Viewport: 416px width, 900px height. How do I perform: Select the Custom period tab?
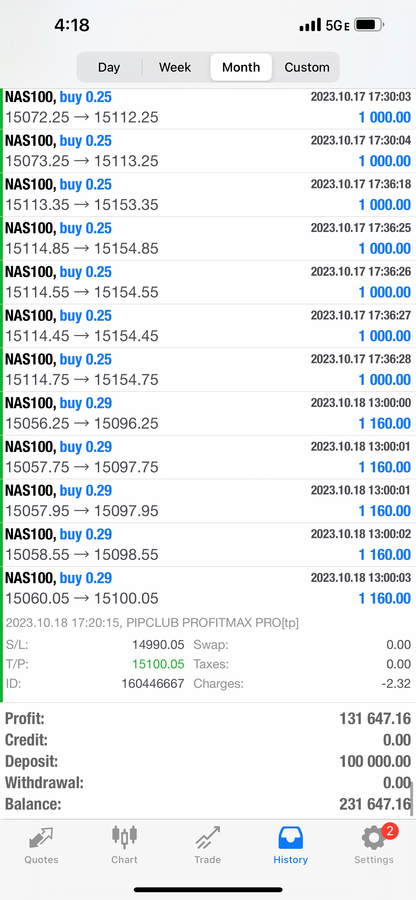307,67
